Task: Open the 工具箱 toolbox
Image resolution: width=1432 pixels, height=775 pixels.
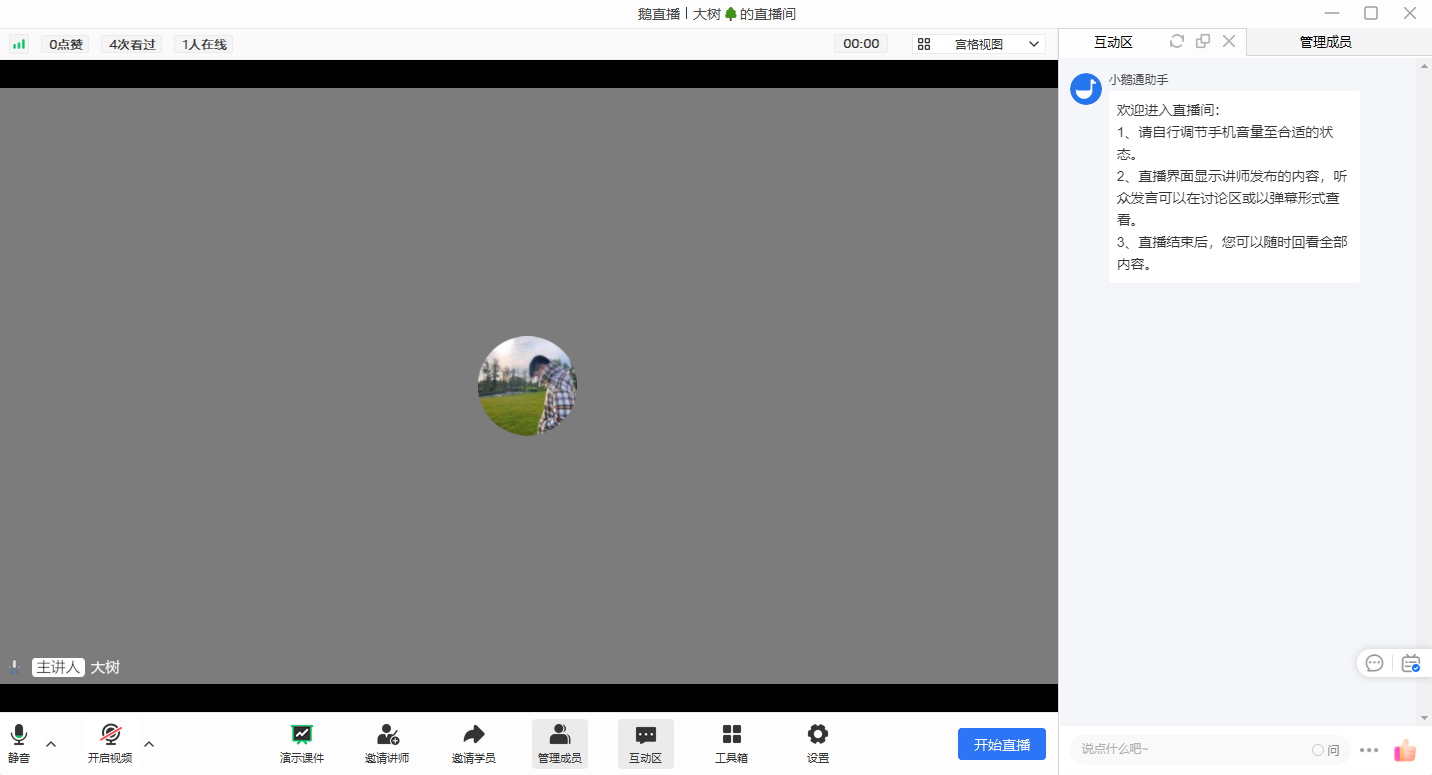Action: pyautogui.click(x=732, y=744)
